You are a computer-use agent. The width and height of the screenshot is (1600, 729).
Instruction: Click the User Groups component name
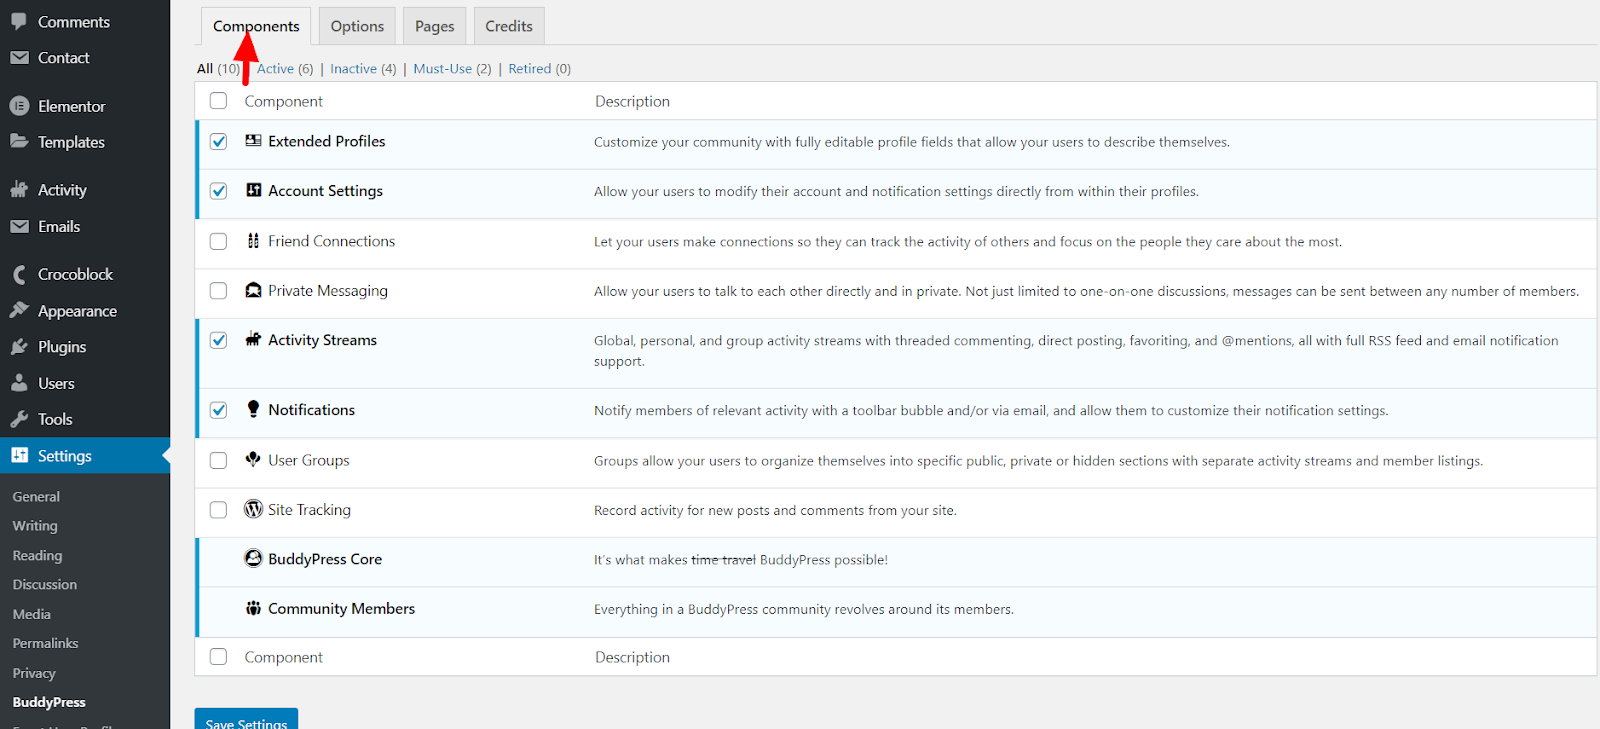pyautogui.click(x=309, y=460)
